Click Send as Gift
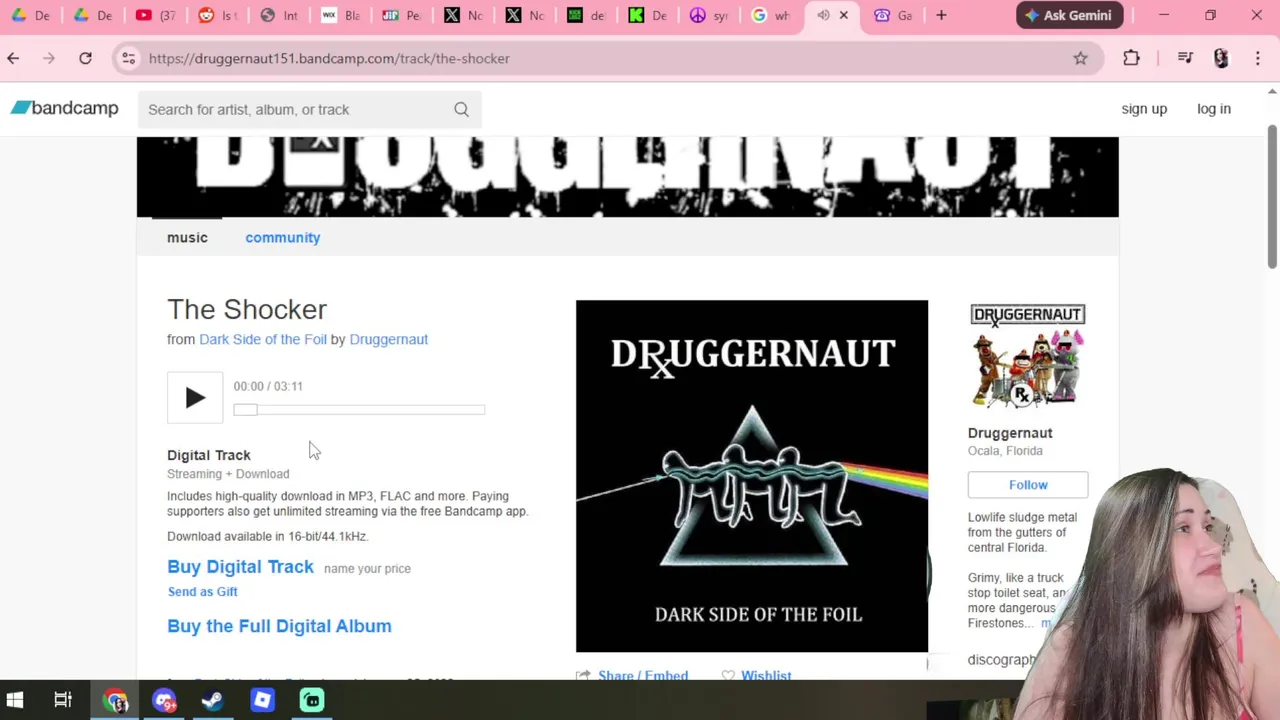The image size is (1280, 720). click(x=203, y=592)
